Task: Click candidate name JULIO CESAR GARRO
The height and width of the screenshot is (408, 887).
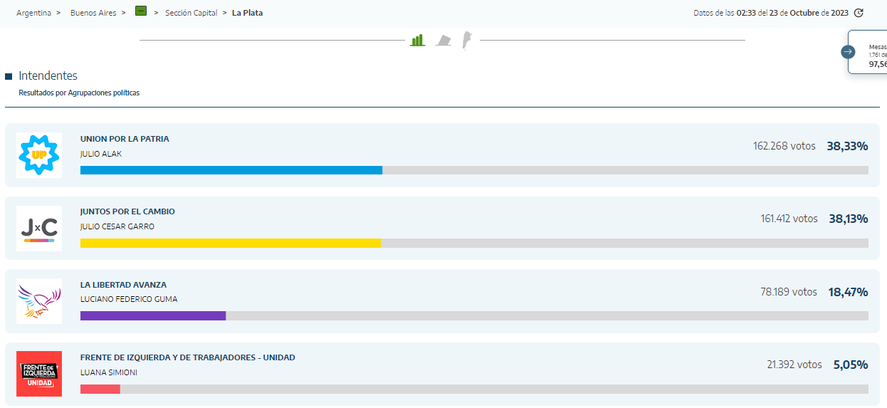Action: [x=117, y=227]
